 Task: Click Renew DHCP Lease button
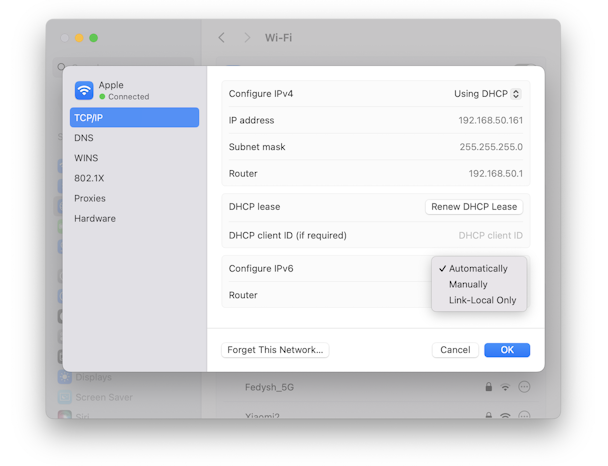click(474, 207)
